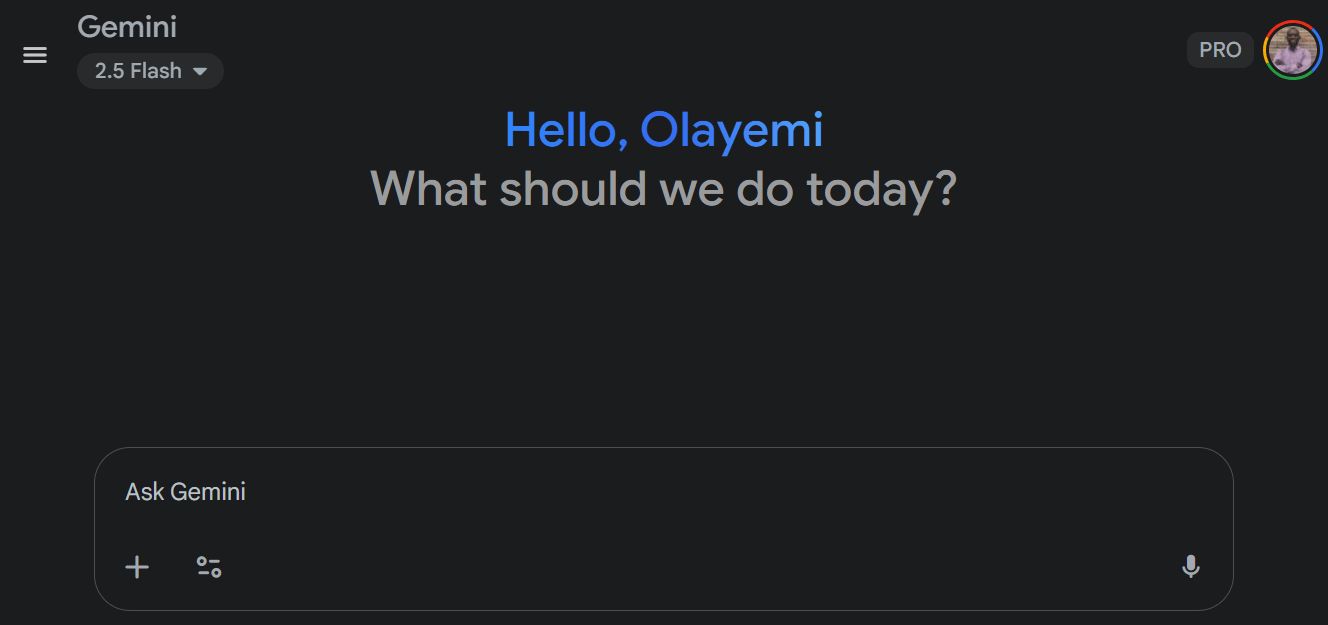Click the "Hello, Olayemi" greeting text
The height and width of the screenshot is (625, 1328).
664,130
